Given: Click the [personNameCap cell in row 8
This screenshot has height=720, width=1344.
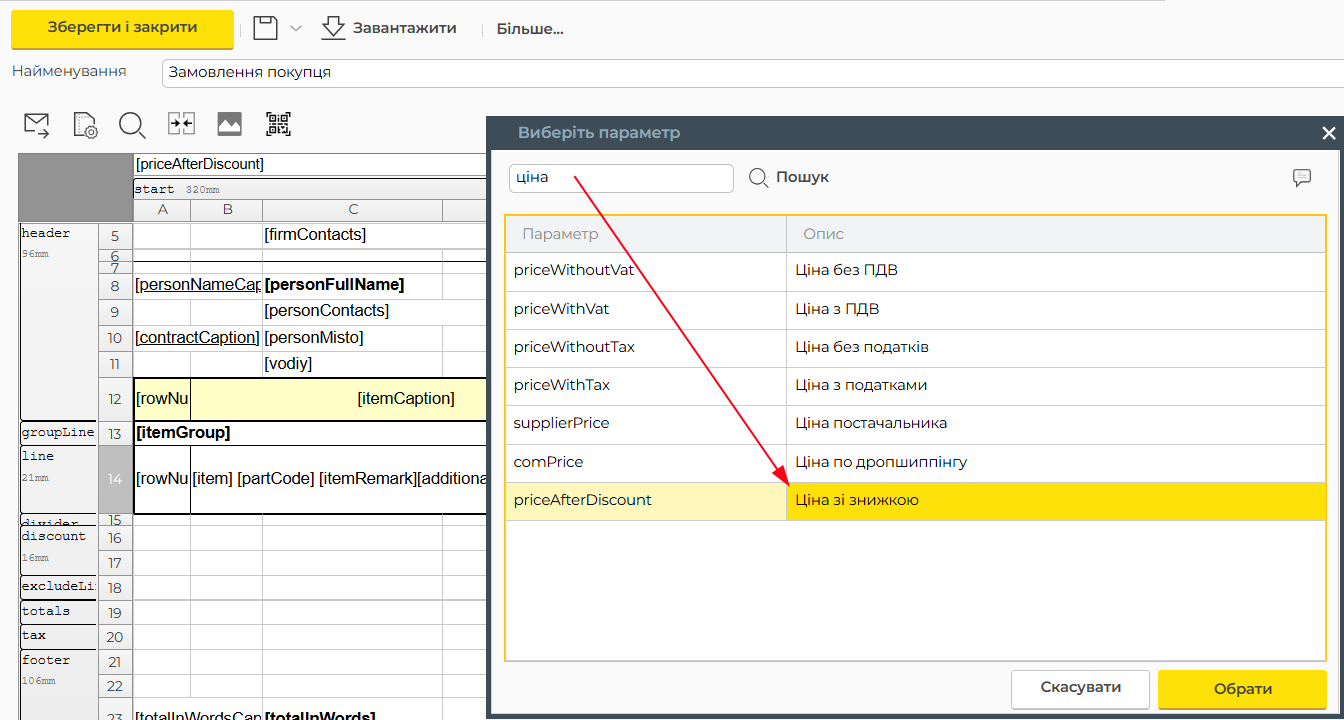Looking at the screenshot, I should point(198,285).
